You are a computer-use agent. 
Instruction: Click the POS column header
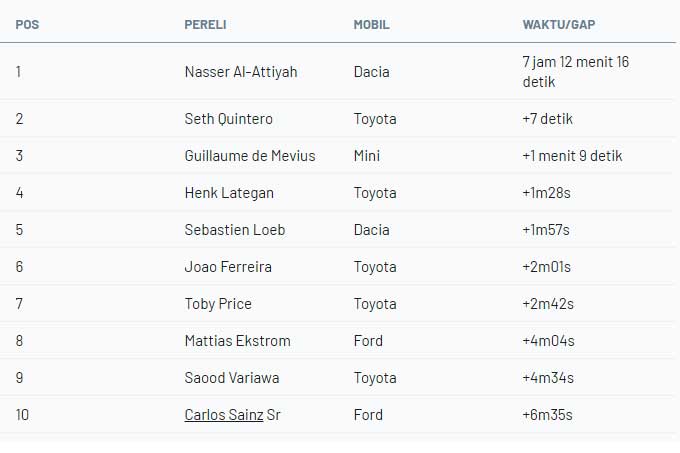[x=26, y=24]
